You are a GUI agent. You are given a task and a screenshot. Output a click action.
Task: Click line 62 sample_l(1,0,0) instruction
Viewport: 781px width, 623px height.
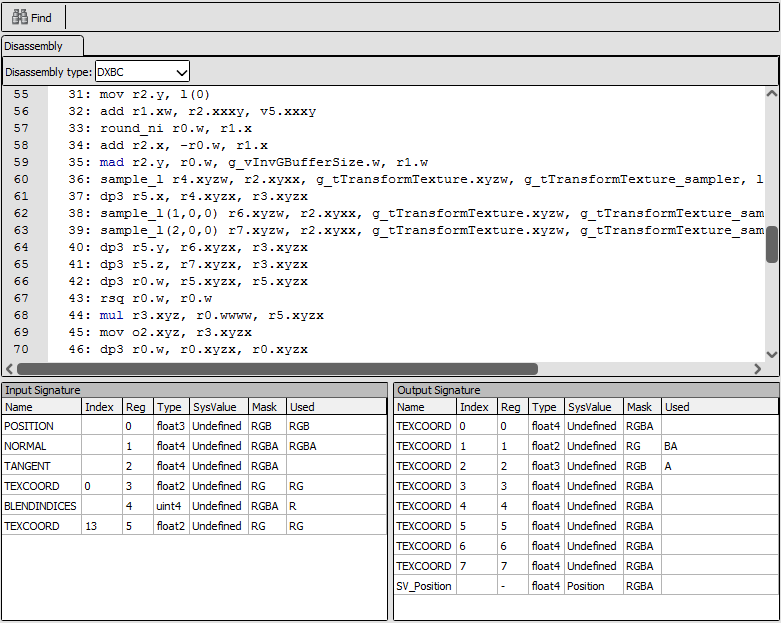click(416, 213)
